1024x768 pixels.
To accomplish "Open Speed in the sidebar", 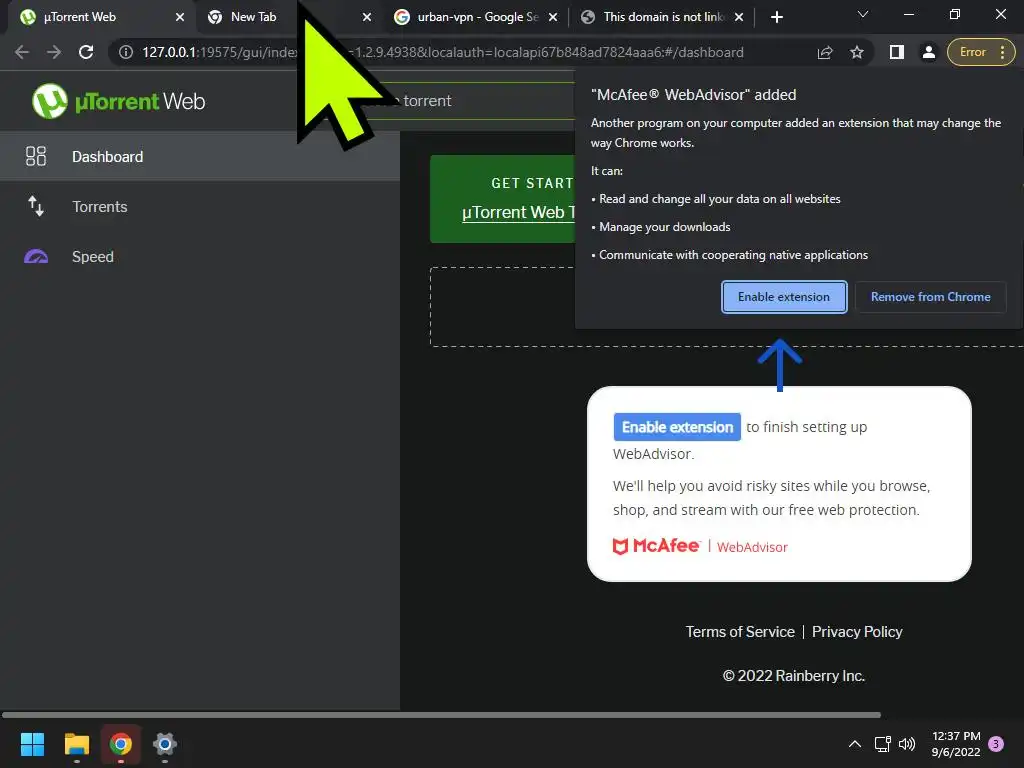I will [200, 257].
